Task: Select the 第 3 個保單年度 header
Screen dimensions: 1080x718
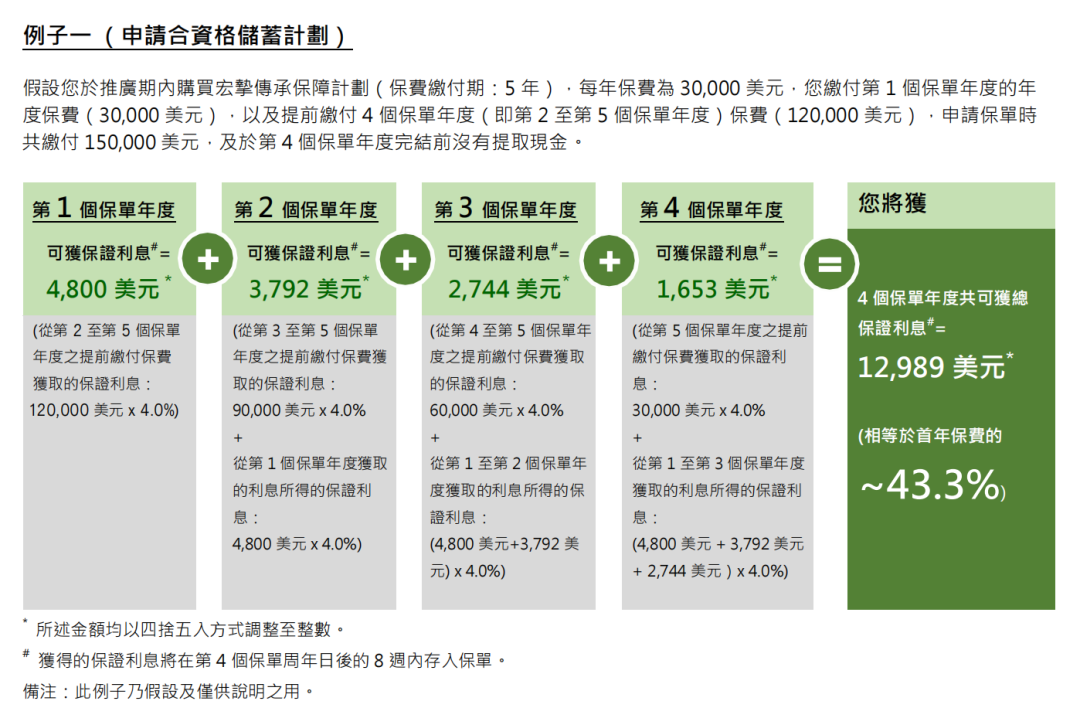Action: 506,208
